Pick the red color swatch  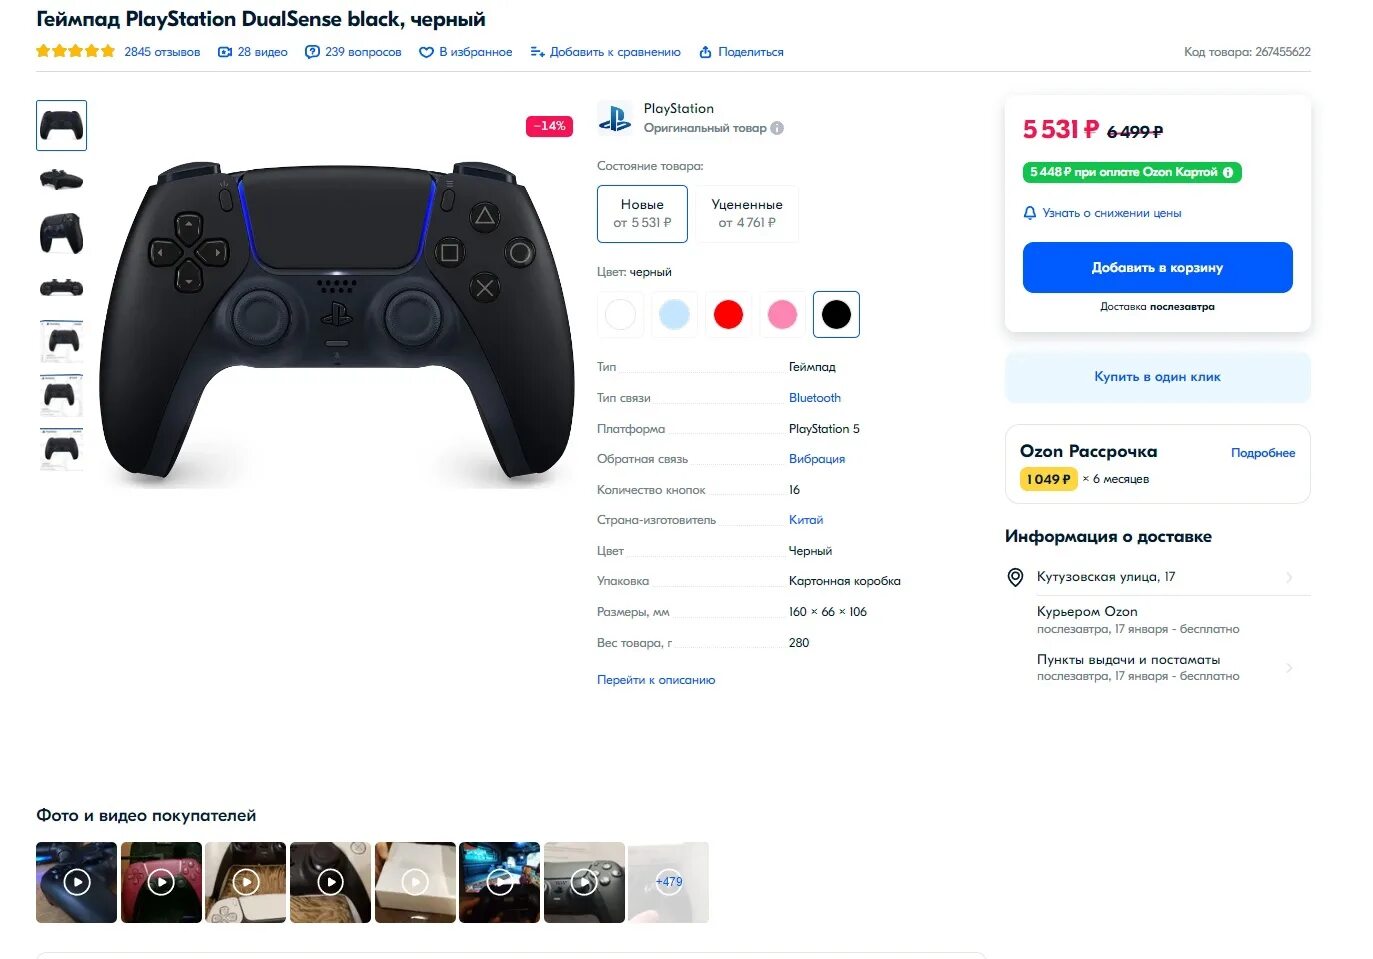tap(728, 314)
